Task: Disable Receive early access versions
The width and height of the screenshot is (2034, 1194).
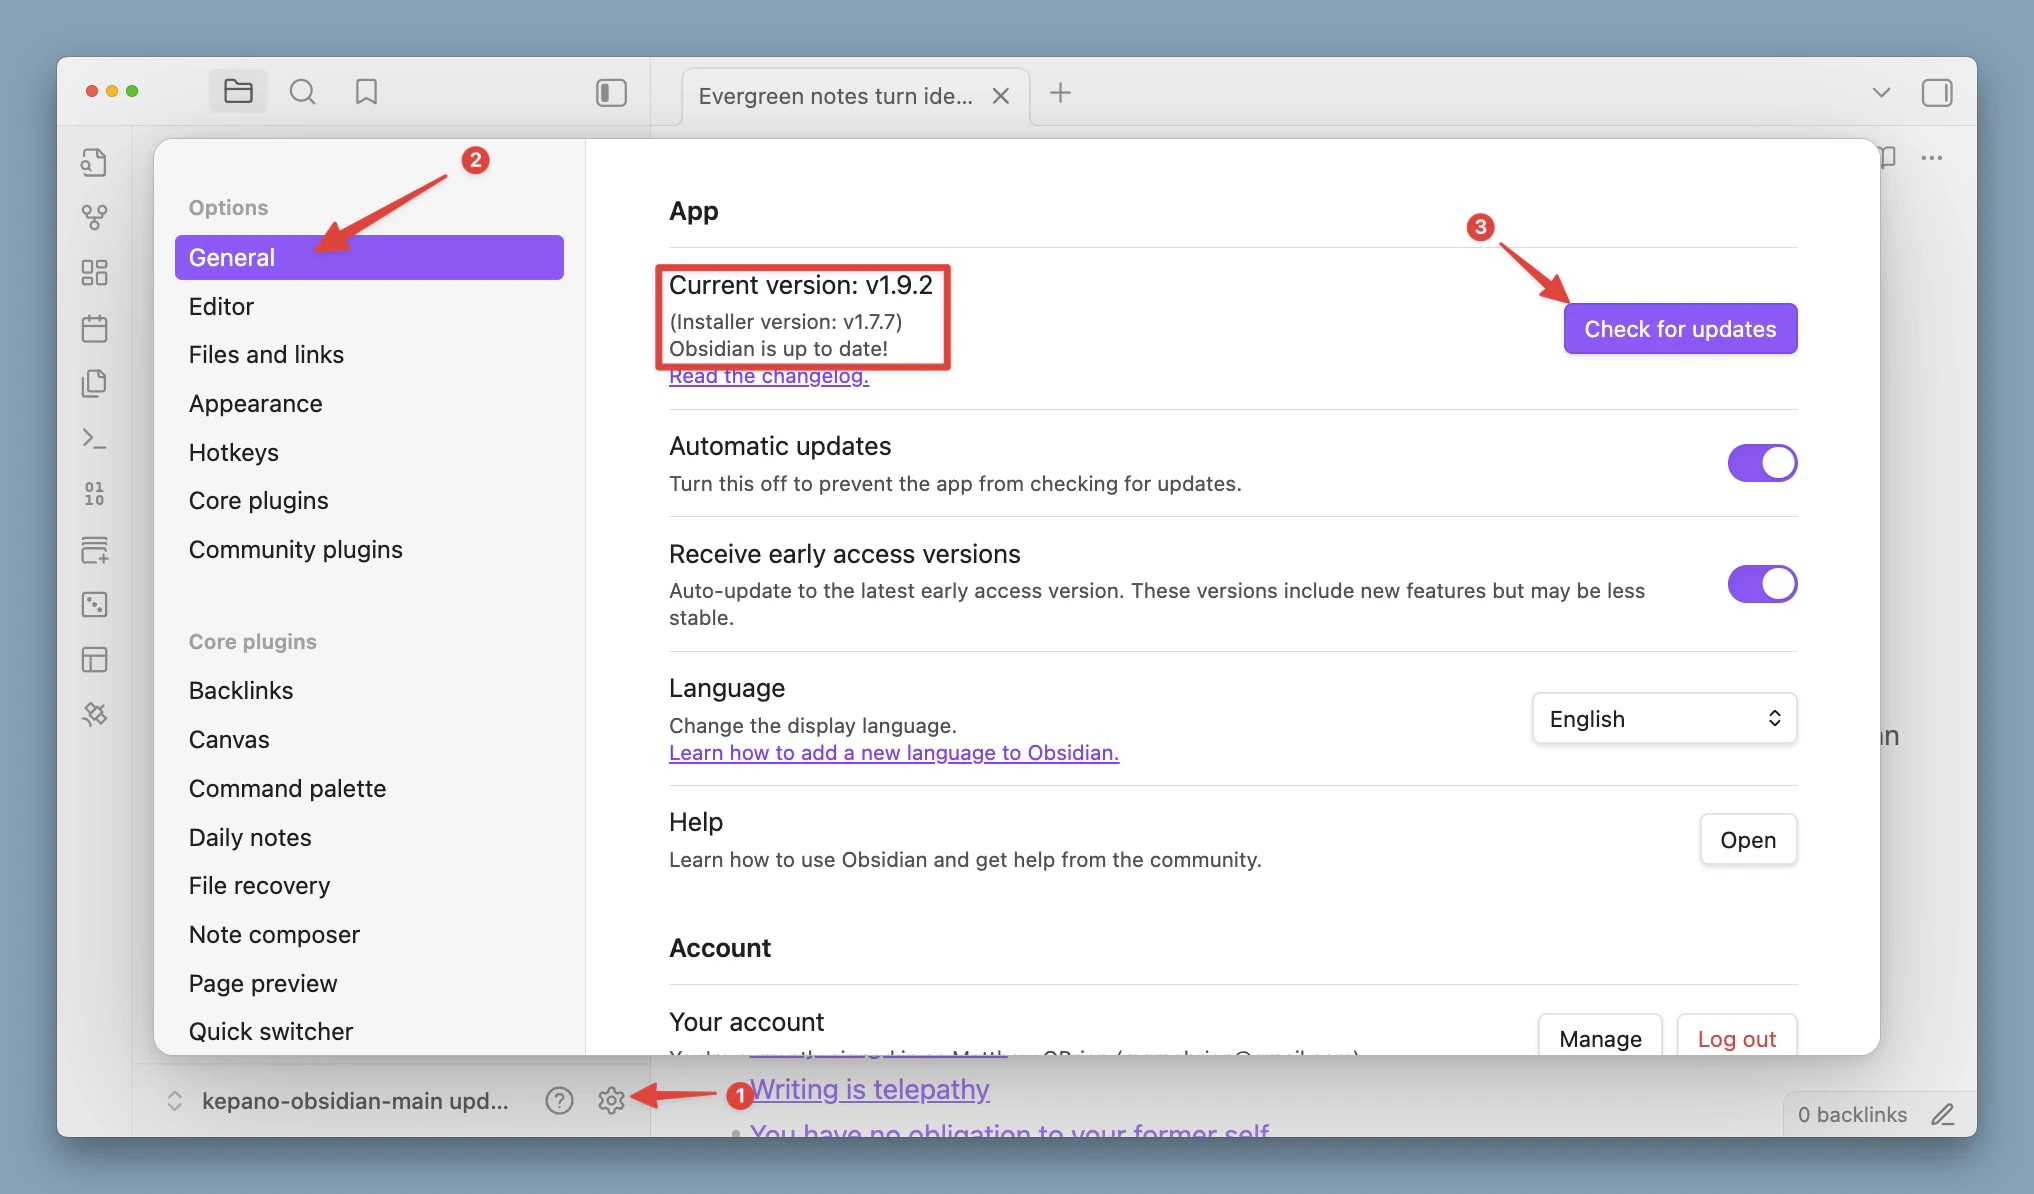Action: [1762, 584]
